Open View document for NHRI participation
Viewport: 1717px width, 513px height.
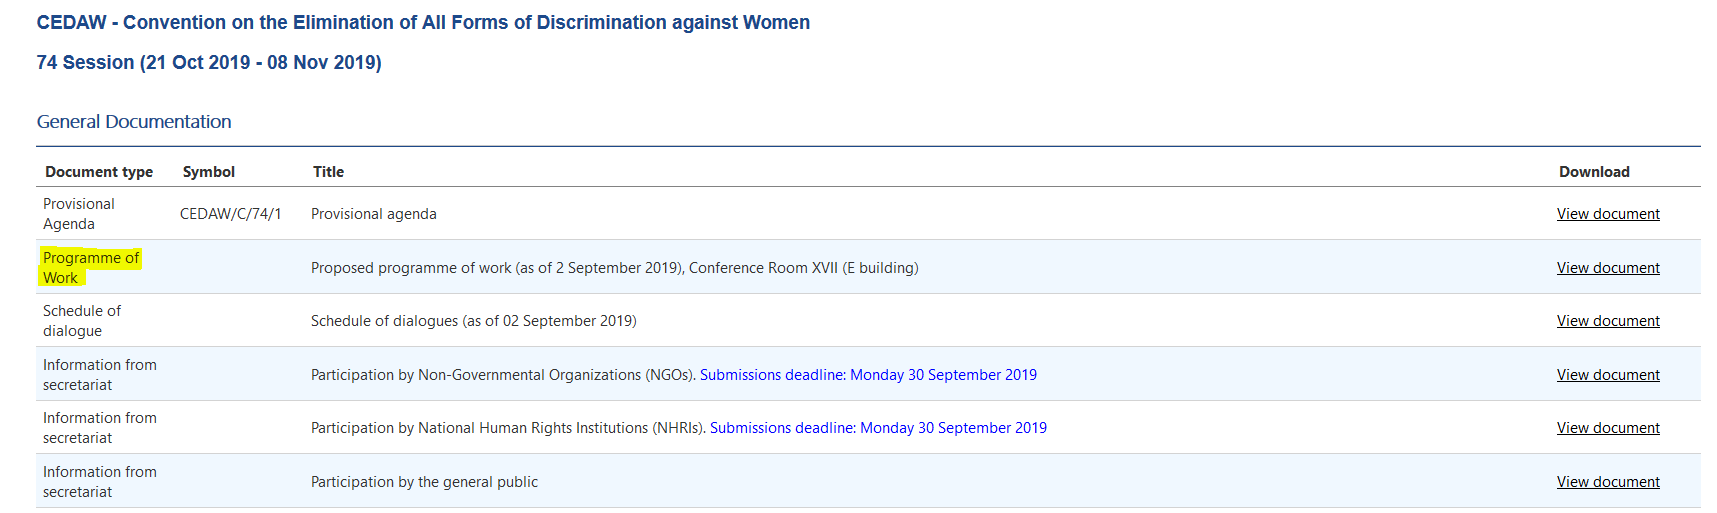click(x=1608, y=428)
